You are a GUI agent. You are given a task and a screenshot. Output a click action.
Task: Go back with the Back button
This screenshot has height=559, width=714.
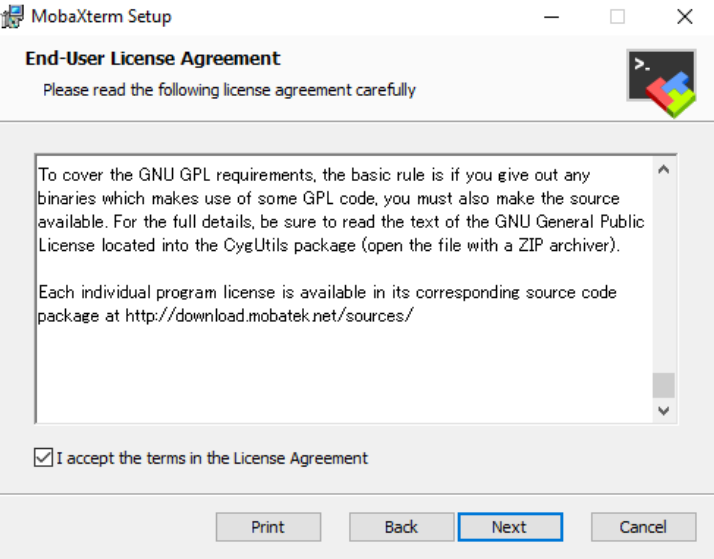(x=401, y=527)
